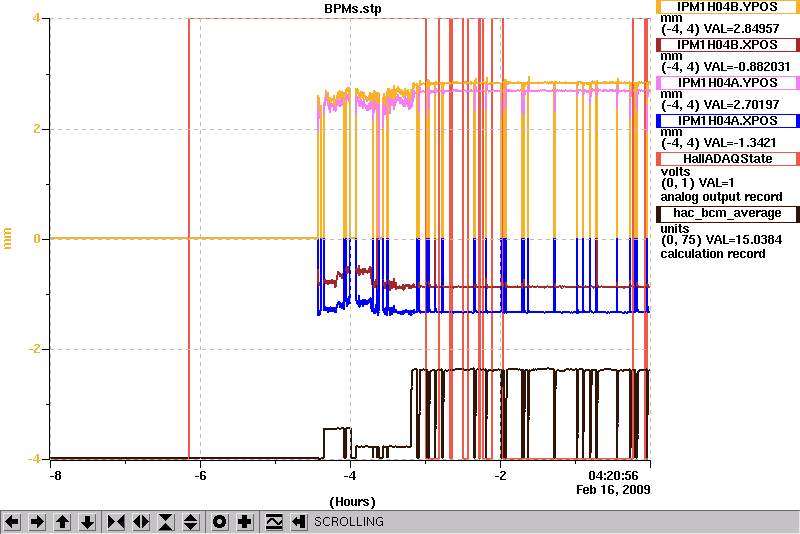Click the VAL=2.70197 readout
The image size is (800, 534).
pos(741,105)
